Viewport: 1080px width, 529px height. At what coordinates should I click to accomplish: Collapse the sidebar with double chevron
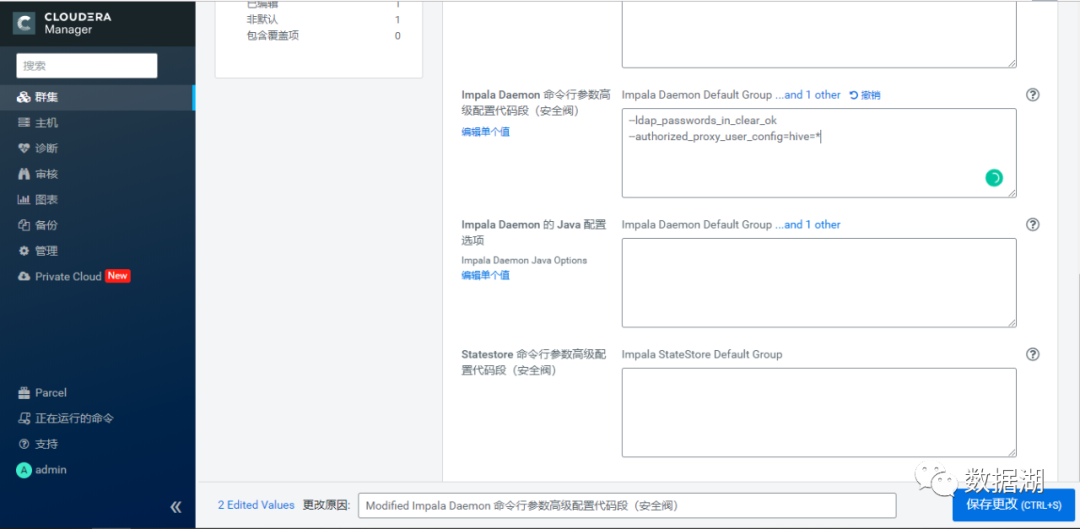[x=176, y=508]
